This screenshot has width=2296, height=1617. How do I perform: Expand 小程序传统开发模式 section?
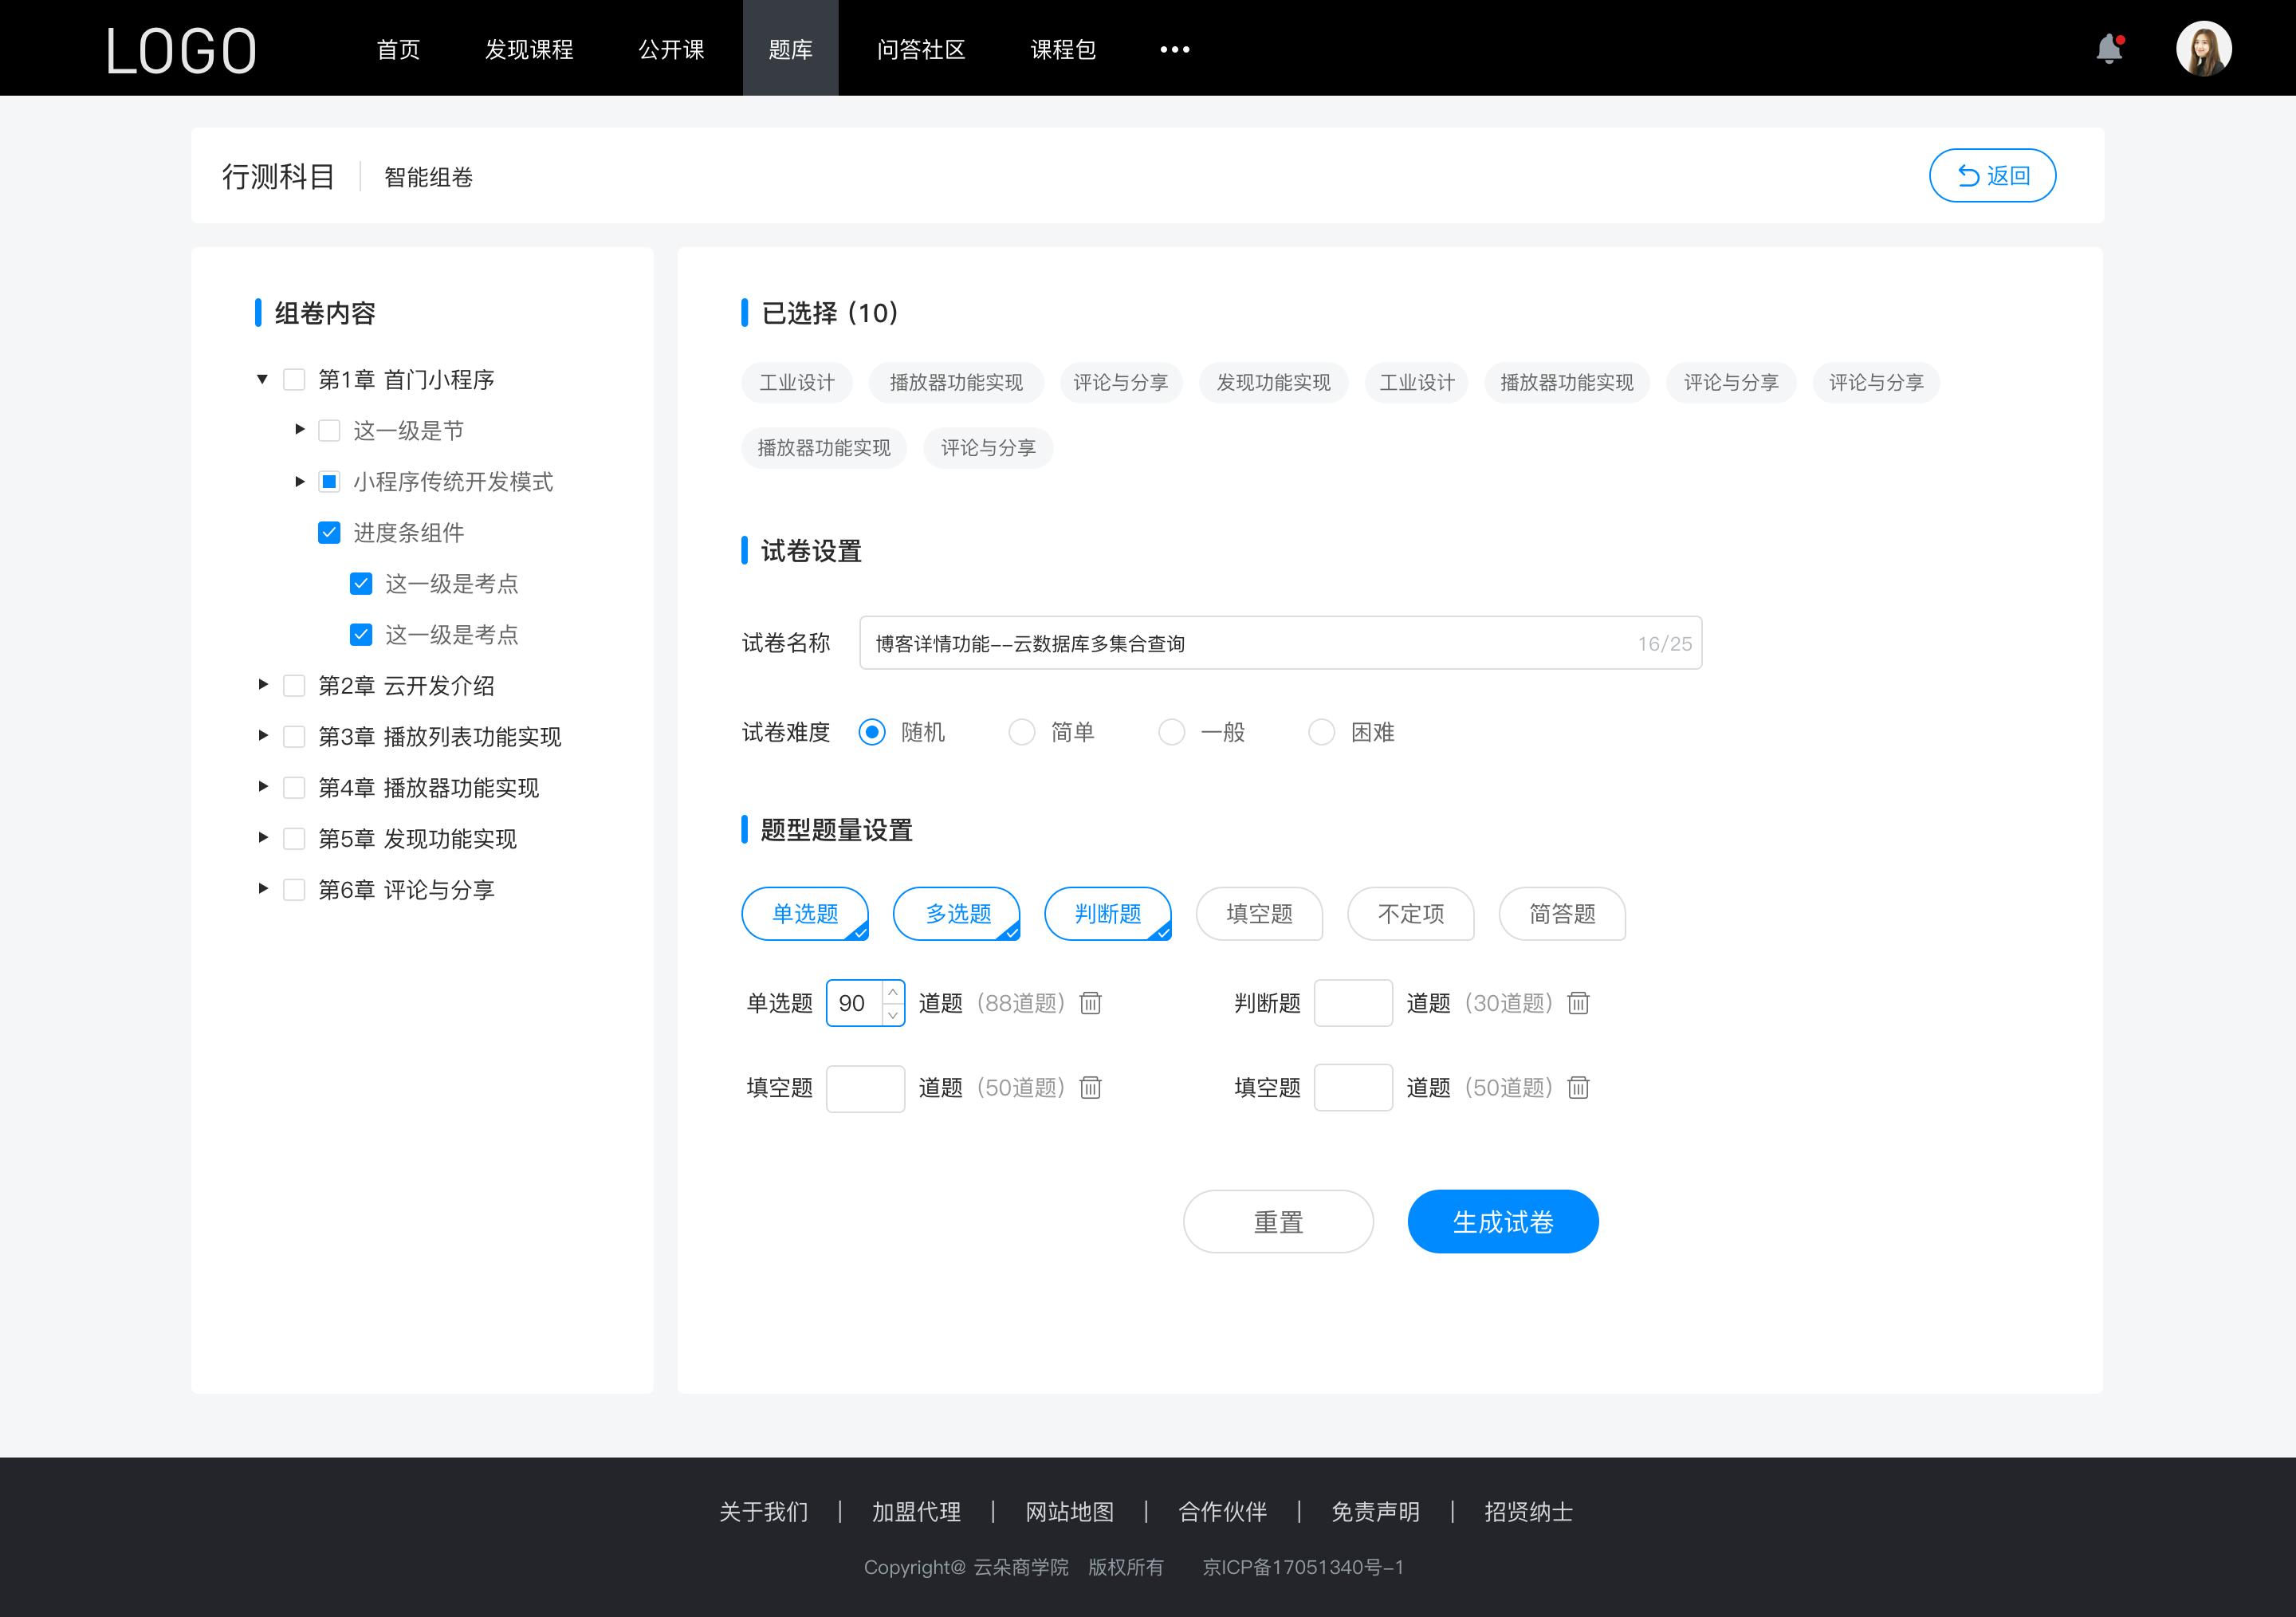pyautogui.click(x=296, y=482)
